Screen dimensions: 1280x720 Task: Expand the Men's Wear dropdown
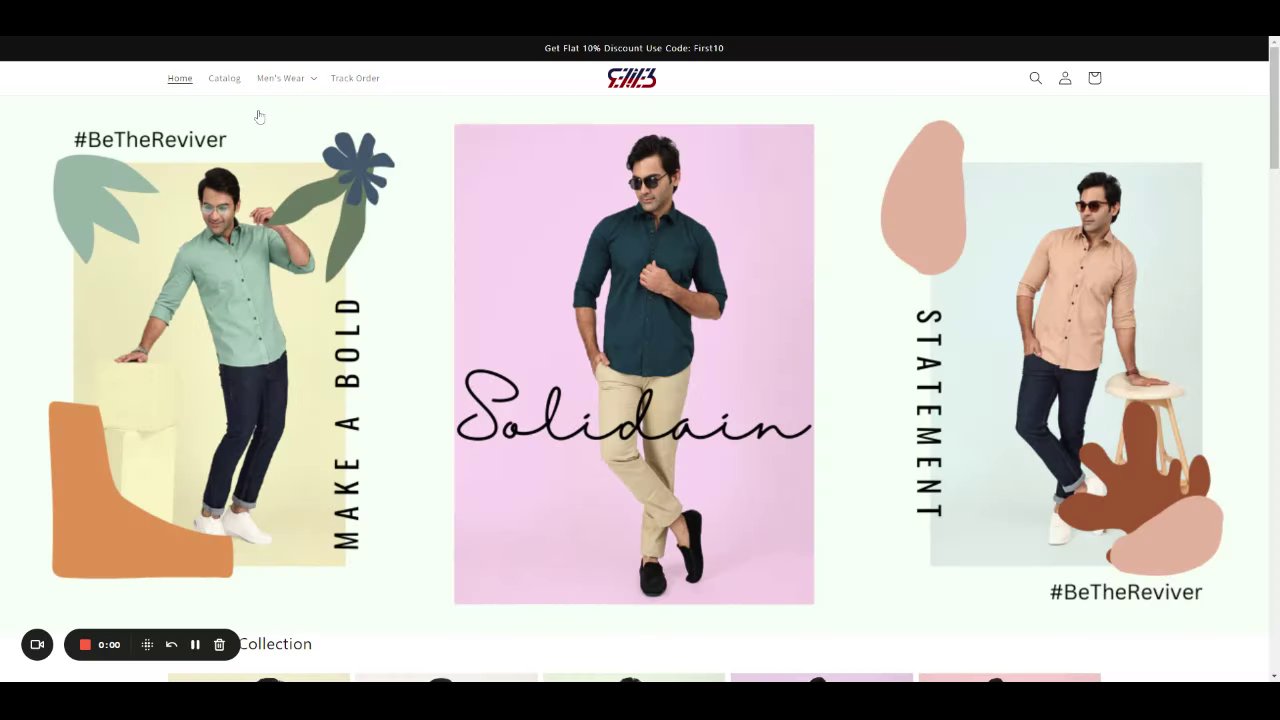(287, 78)
